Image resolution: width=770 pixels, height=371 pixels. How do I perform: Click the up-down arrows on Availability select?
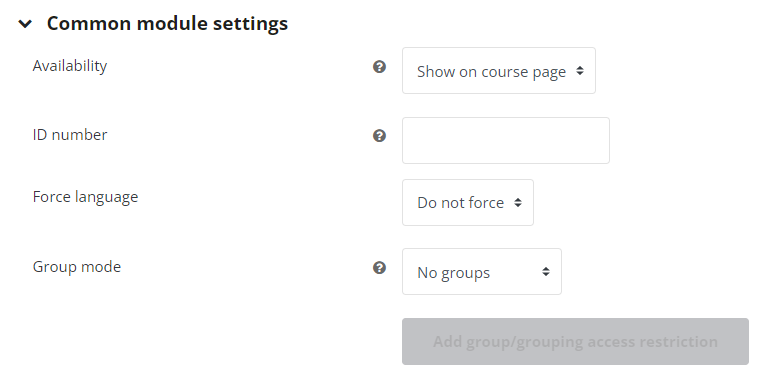point(580,71)
